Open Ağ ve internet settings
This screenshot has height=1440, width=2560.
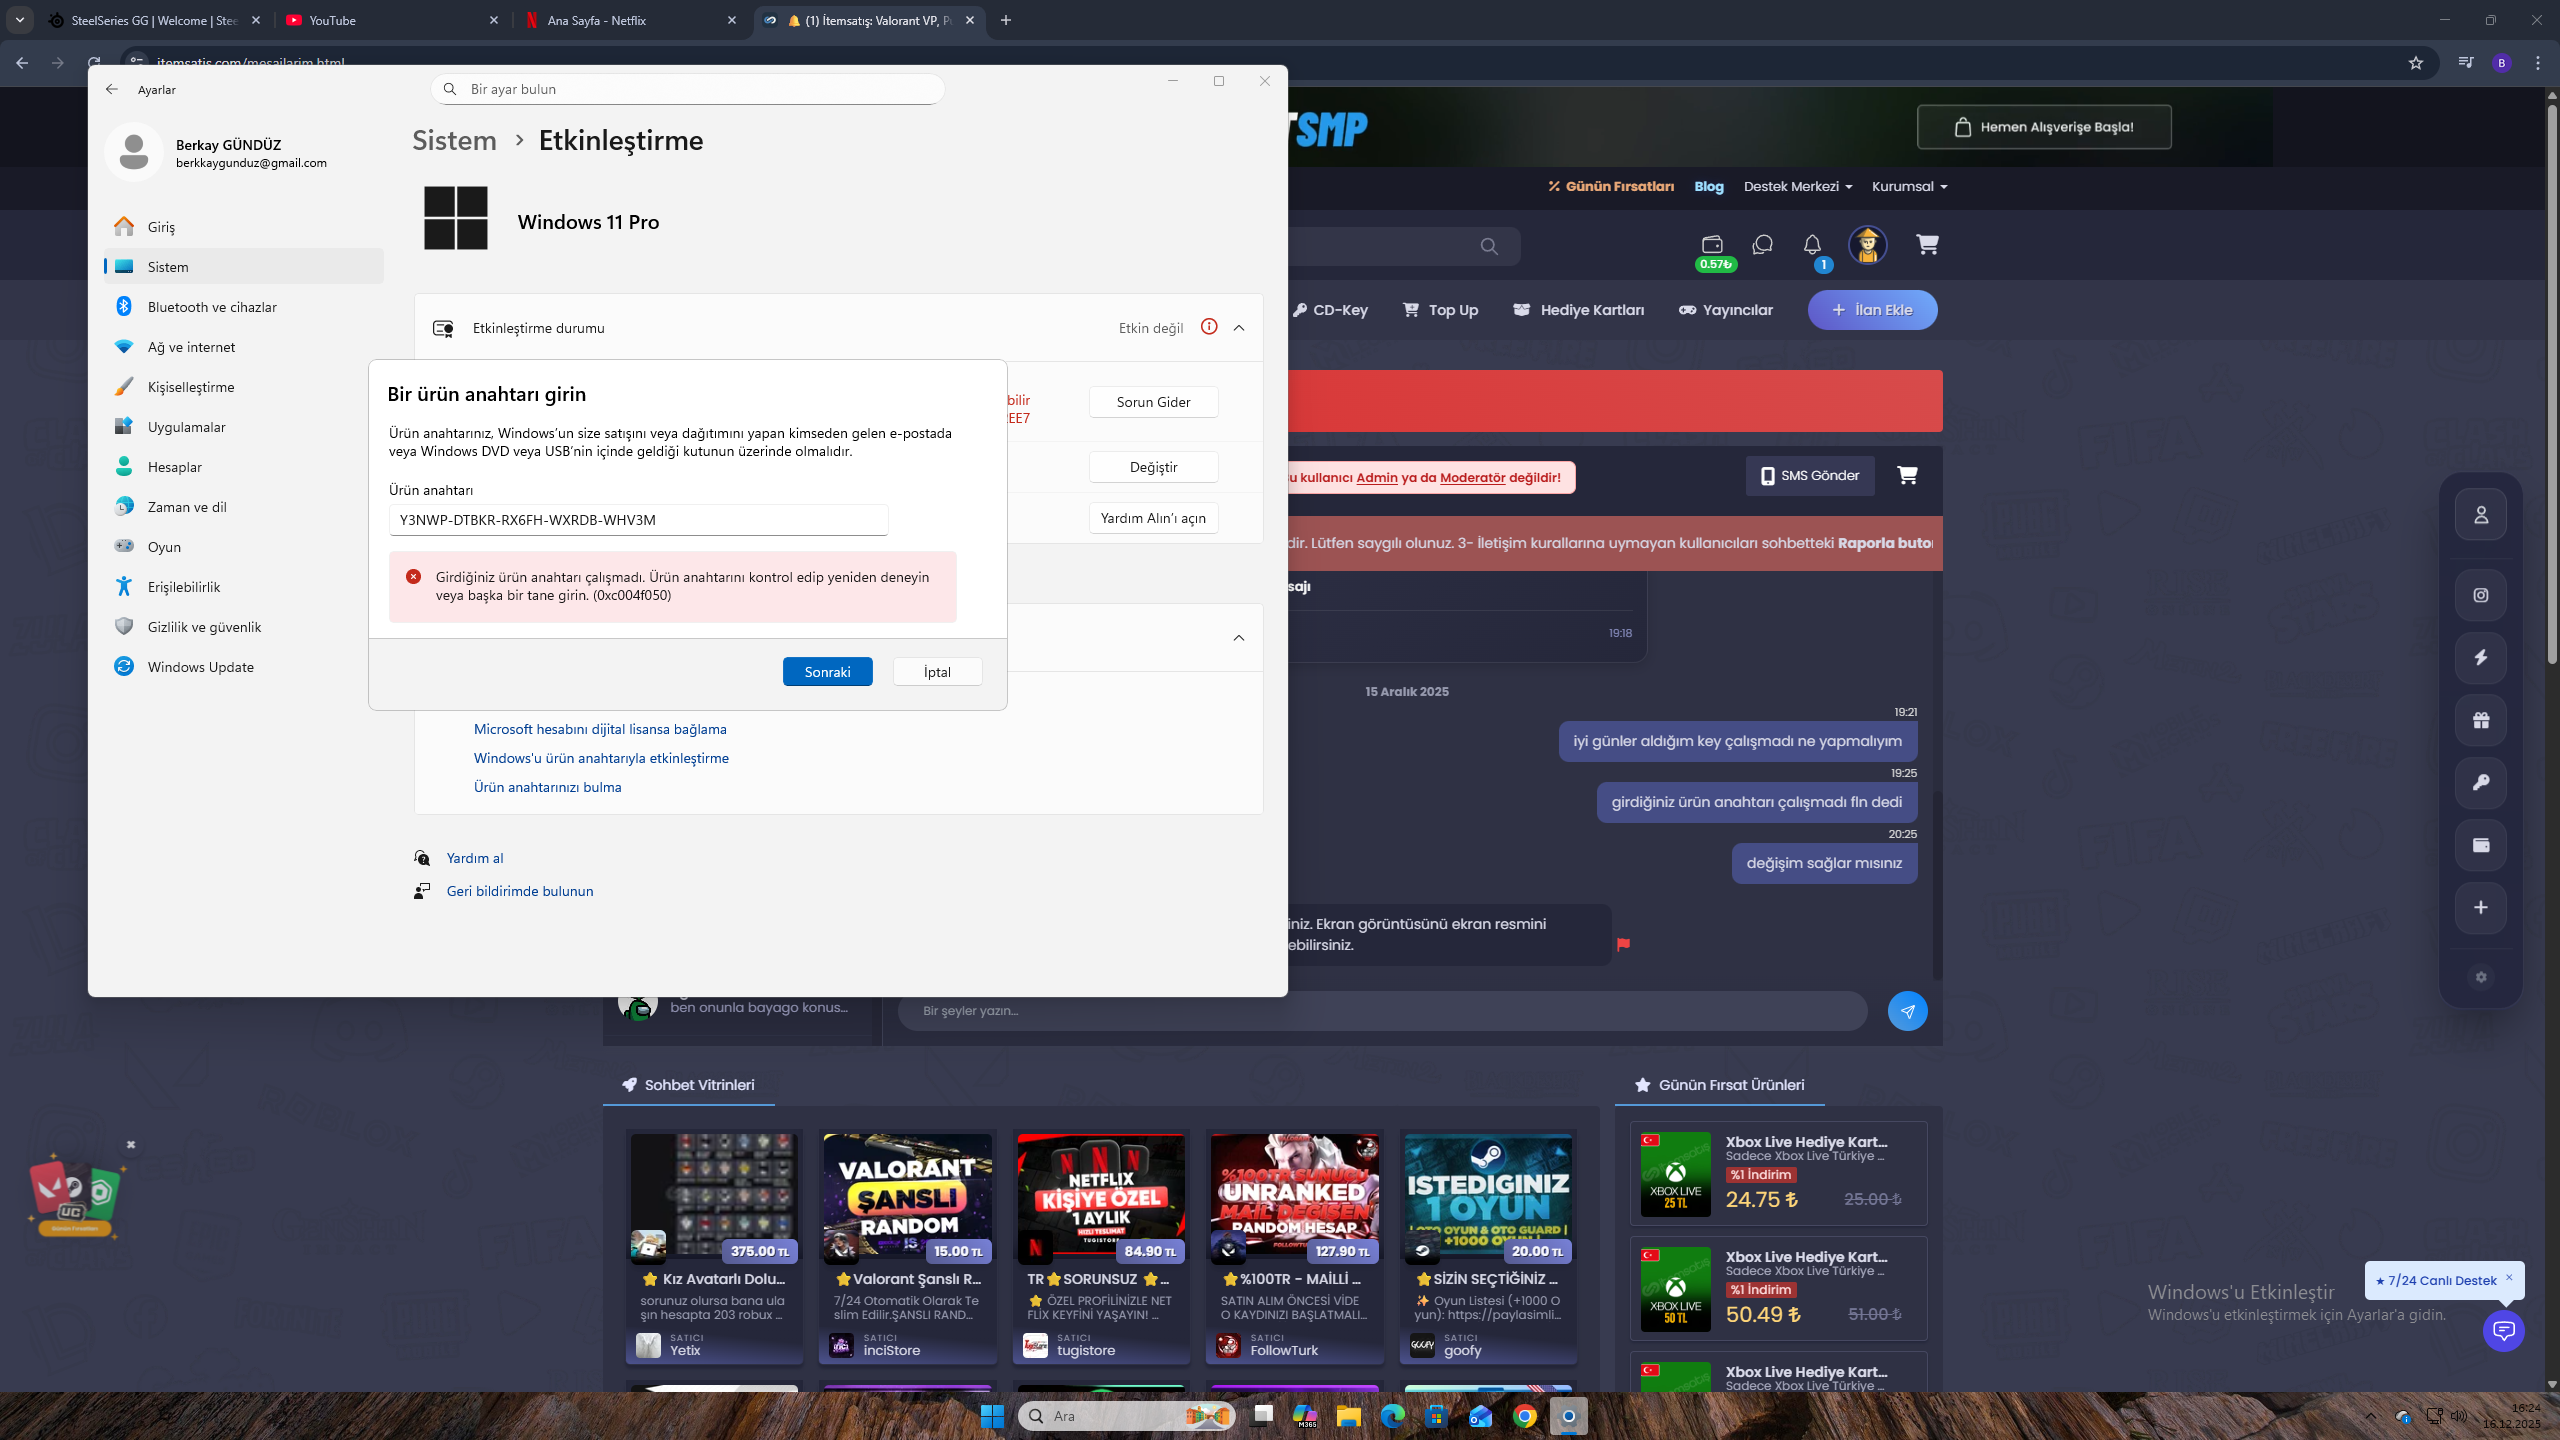click(244, 347)
